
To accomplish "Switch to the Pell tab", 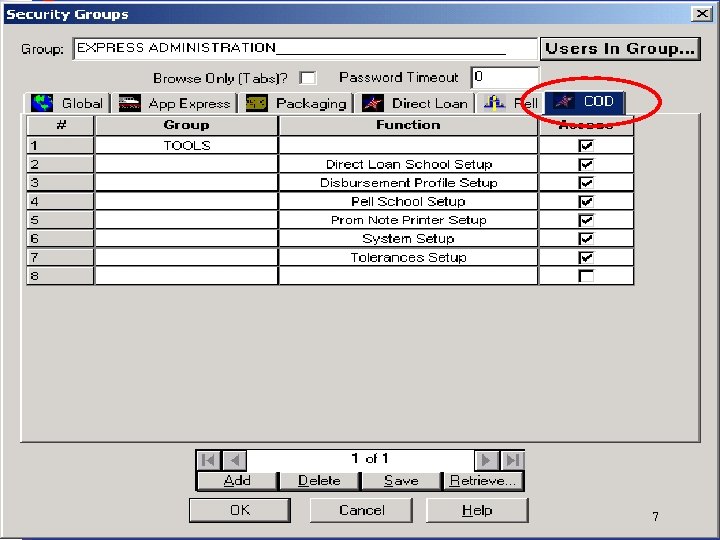I will [x=511, y=103].
